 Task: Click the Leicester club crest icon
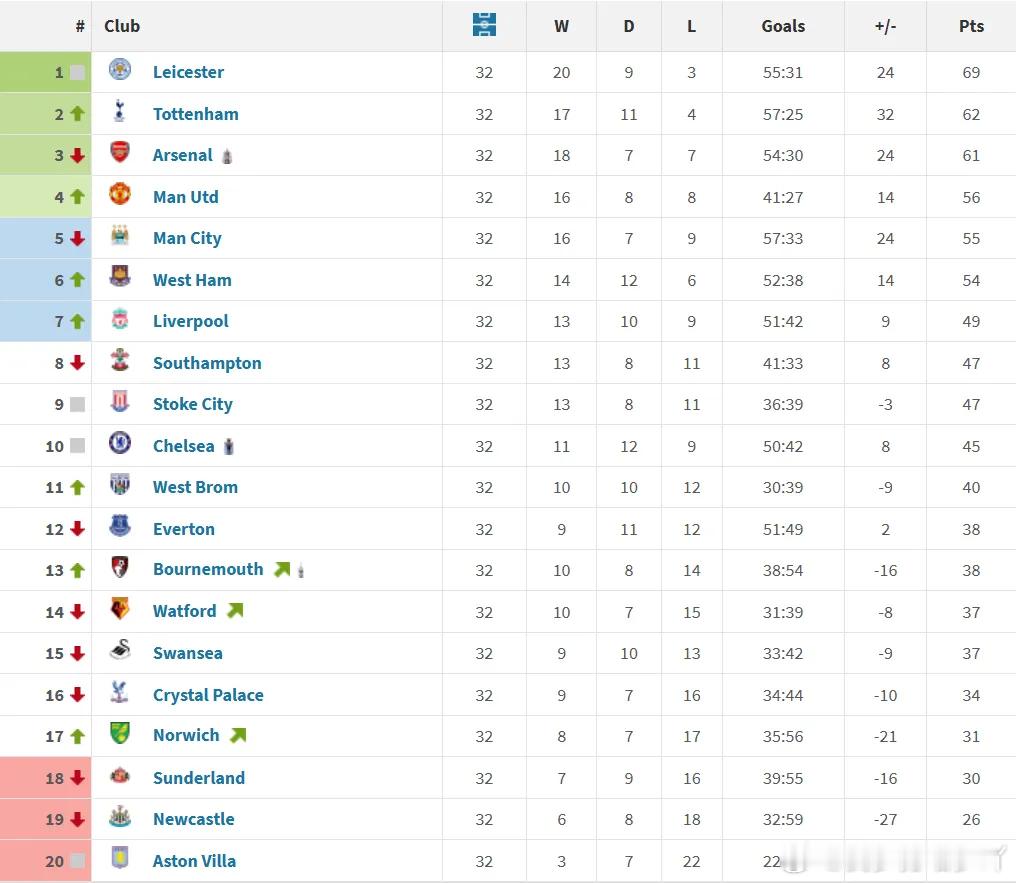point(120,70)
